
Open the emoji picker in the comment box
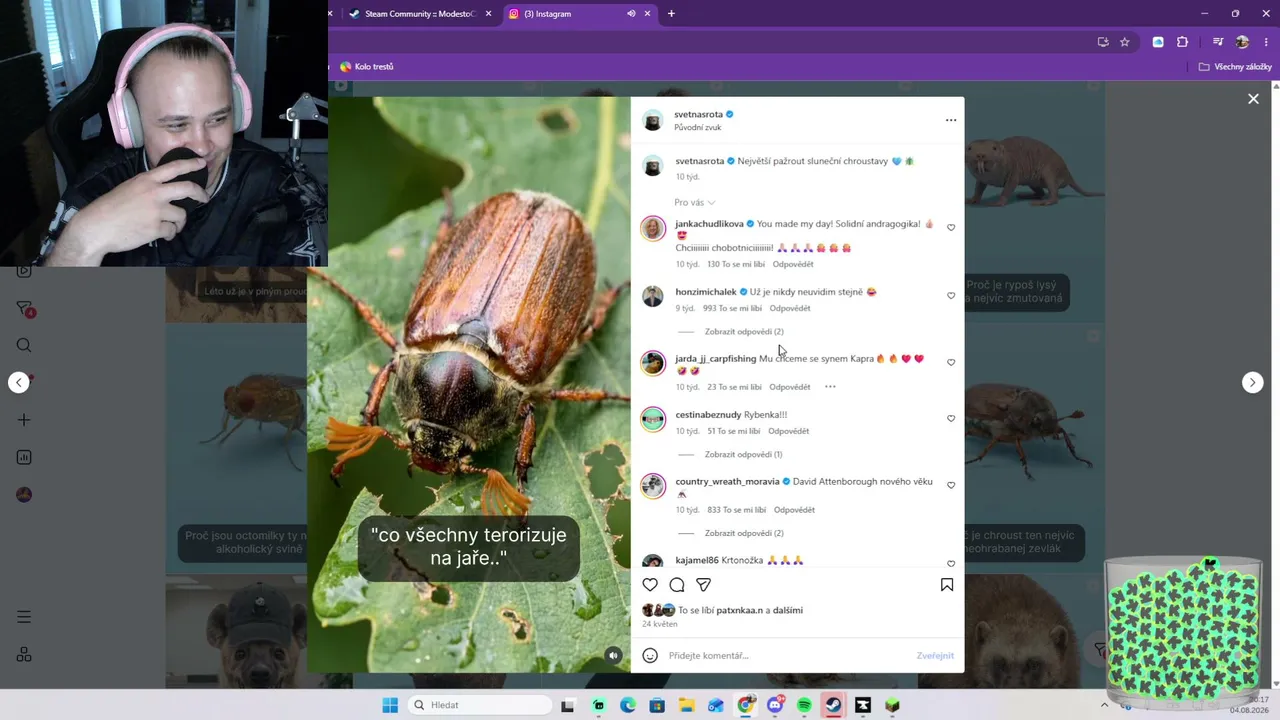point(650,656)
